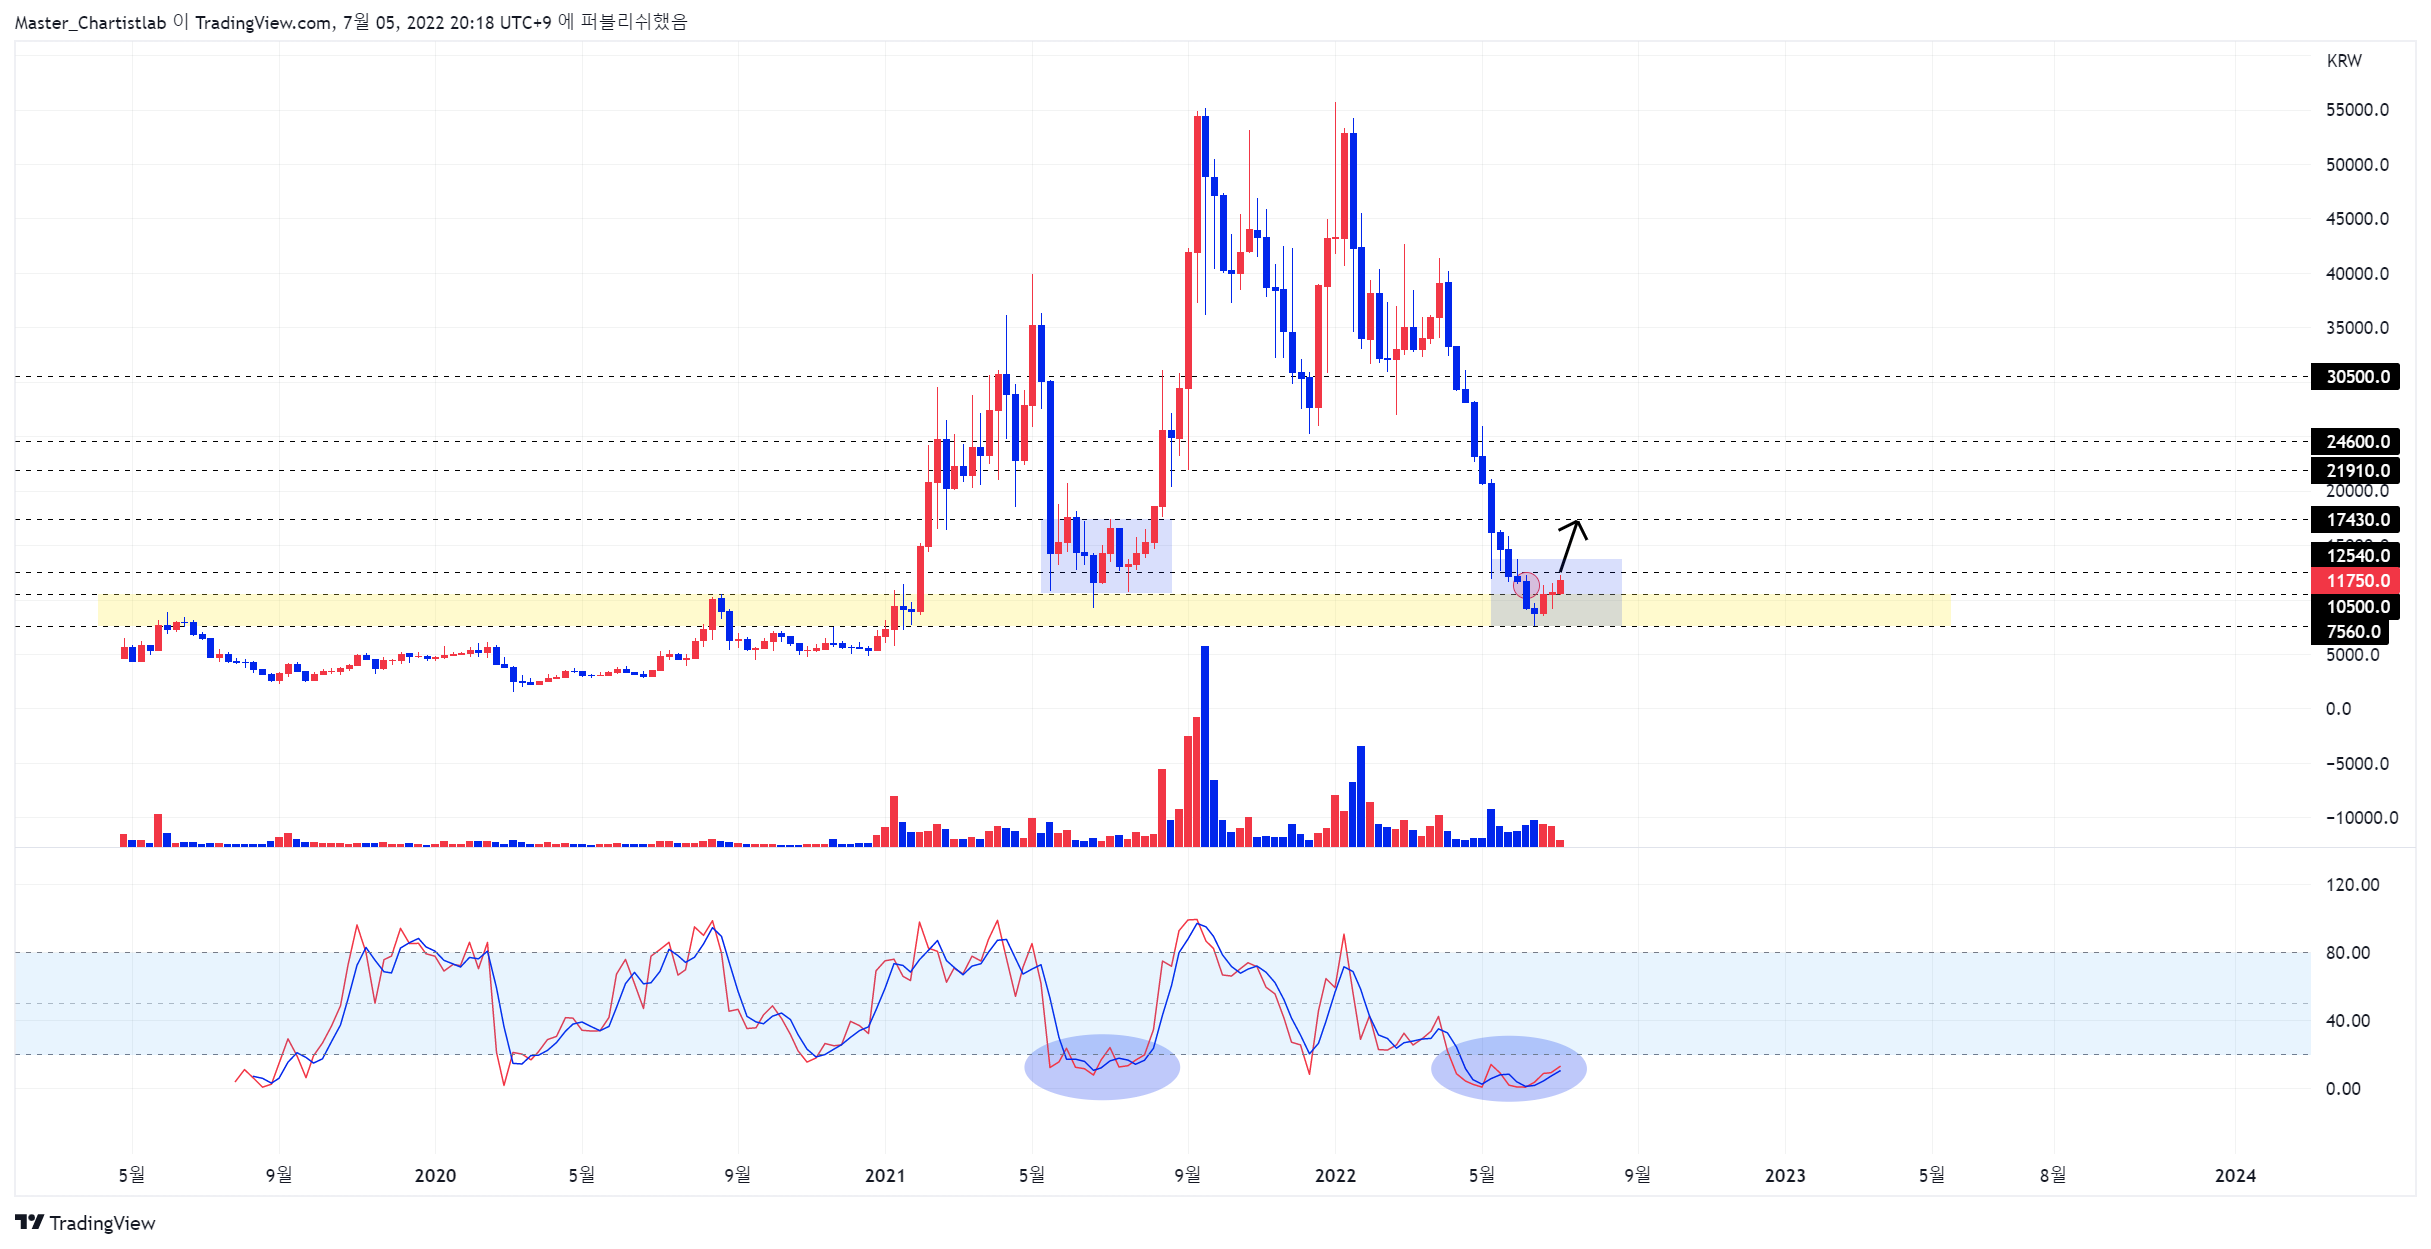
Task: Click the 35000.0 price axis value
Action: tap(2357, 328)
